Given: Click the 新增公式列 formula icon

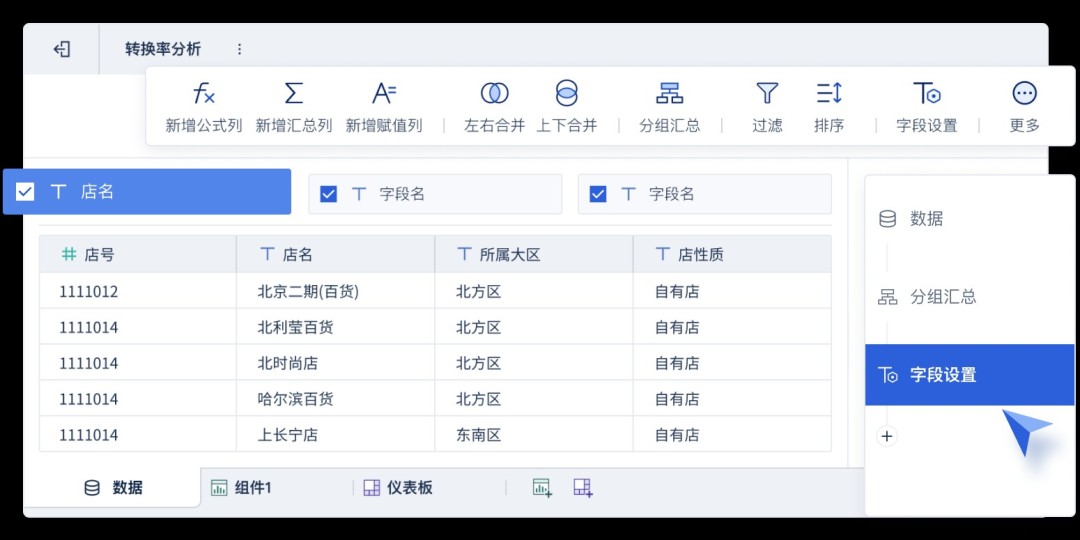Looking at the screenshot, I should point(204,94).
